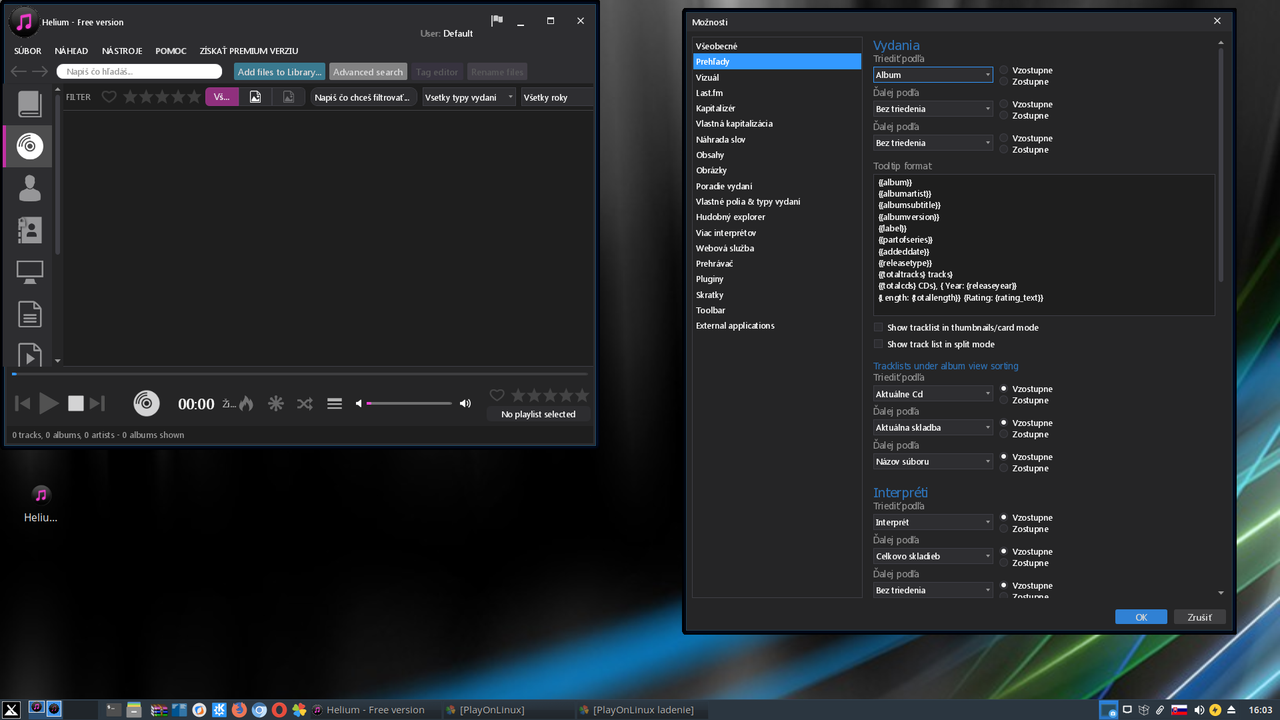Screen dimensions: 1280x720
Task: Mark current track favorite with player heart
Action: tap(497, 396)
